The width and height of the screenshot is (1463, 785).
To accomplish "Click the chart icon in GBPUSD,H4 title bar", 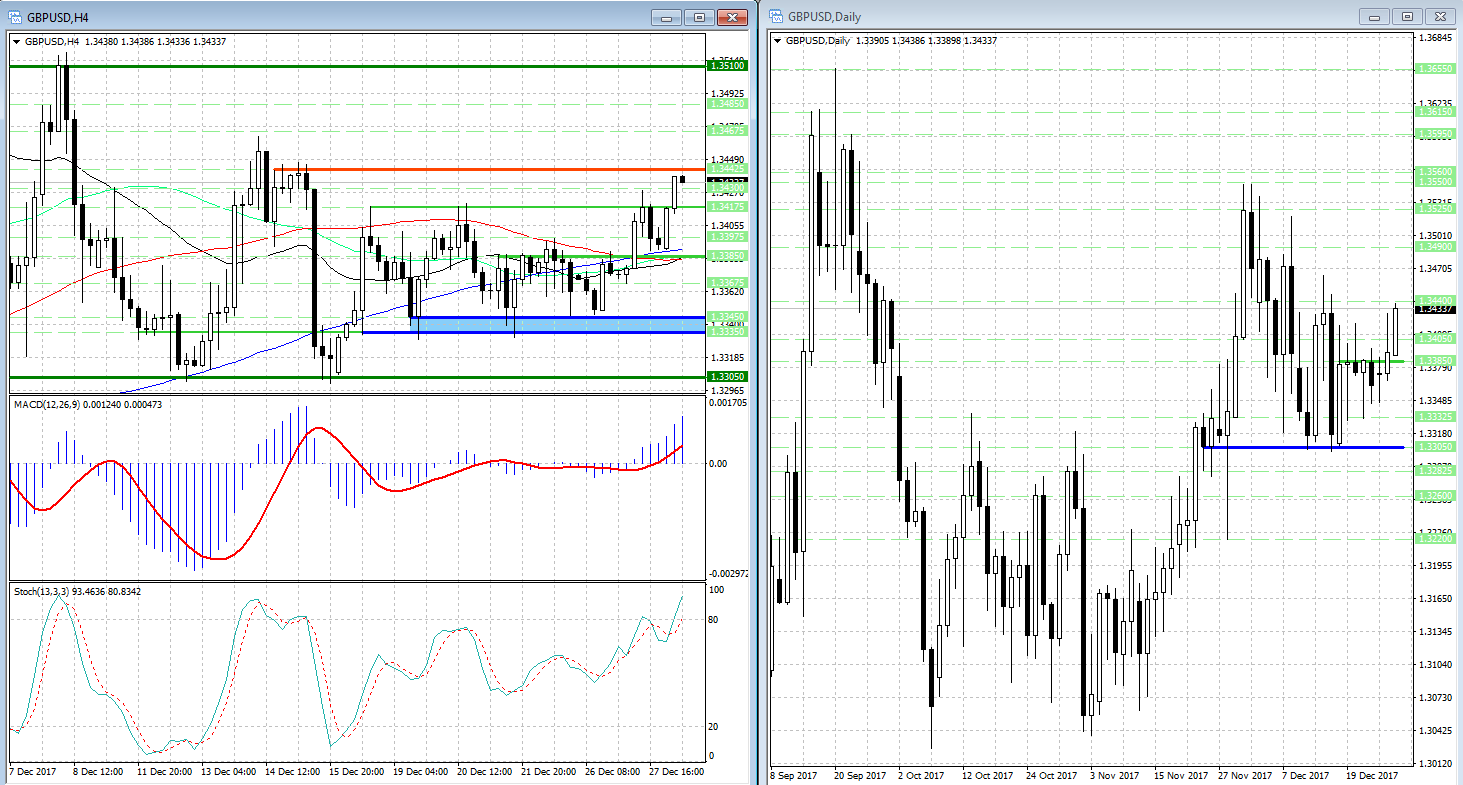I will 15,16.
